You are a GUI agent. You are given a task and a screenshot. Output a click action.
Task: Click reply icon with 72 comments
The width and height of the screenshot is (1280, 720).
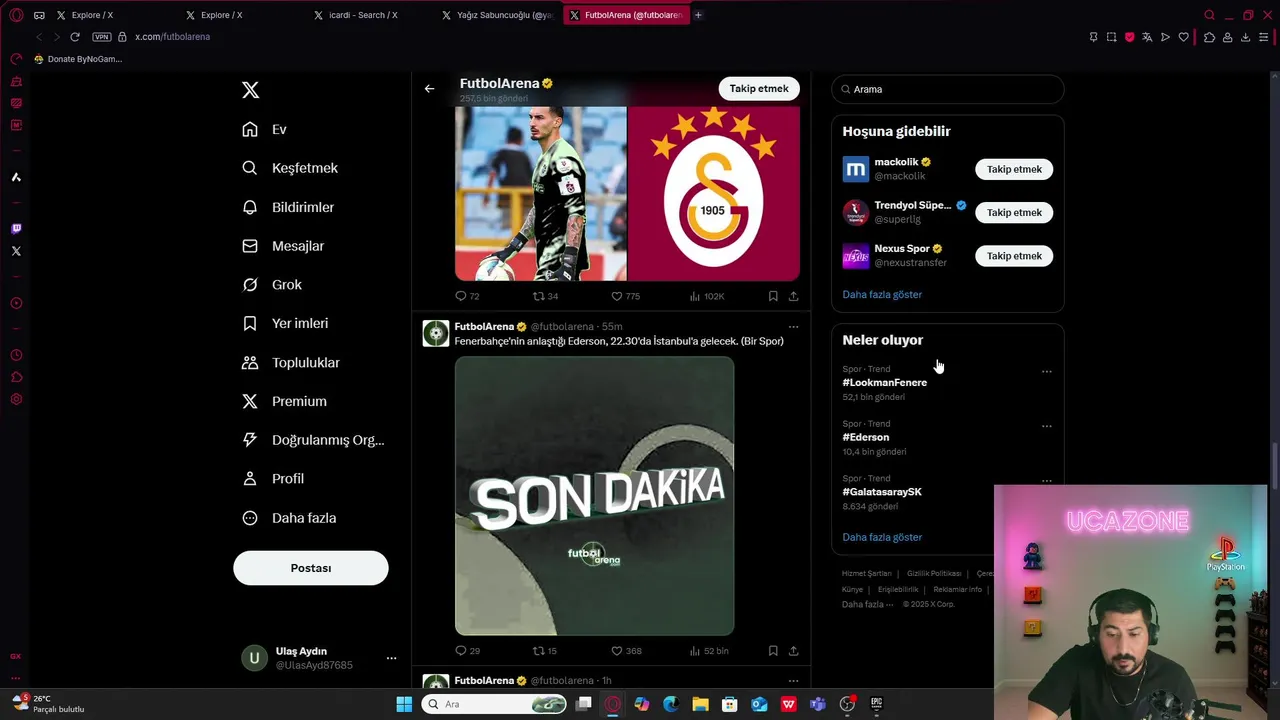461,296
